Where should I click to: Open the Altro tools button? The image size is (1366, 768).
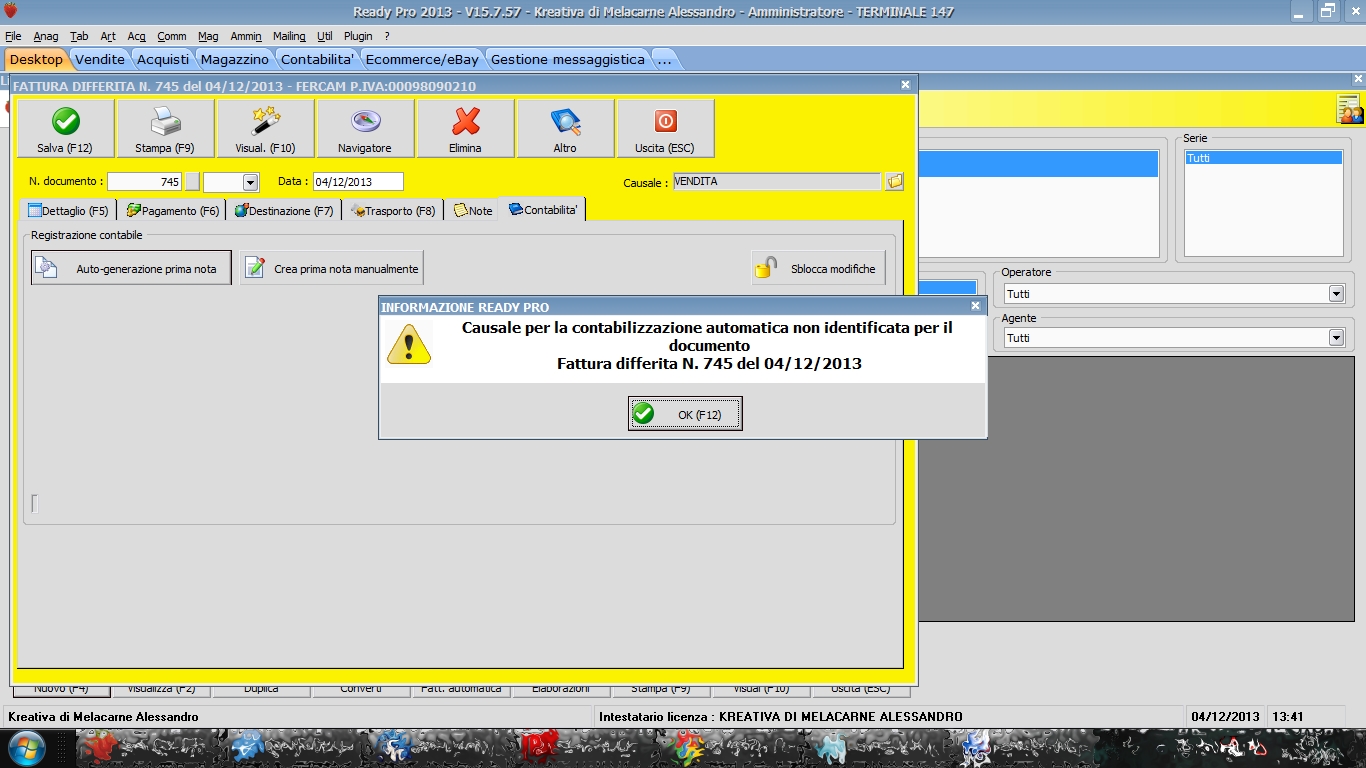pos(565,128)
